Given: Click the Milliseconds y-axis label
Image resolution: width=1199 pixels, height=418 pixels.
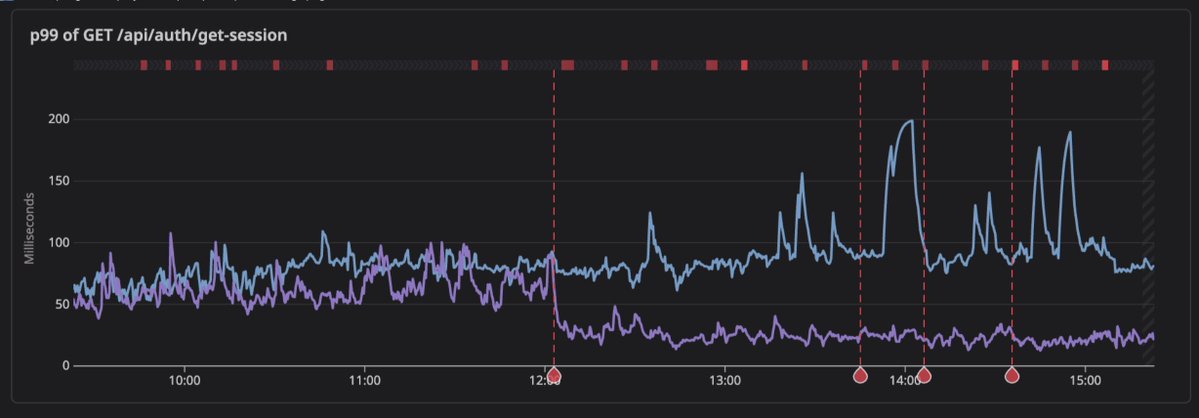Looking at the screenshot, I should pos(30,228).
